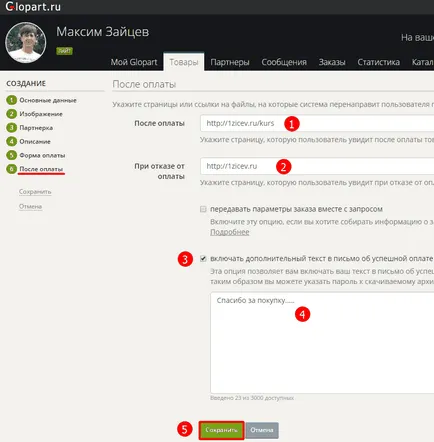
Task: Click into the Спасибо за покупку textarea
Action: point(322,343)
